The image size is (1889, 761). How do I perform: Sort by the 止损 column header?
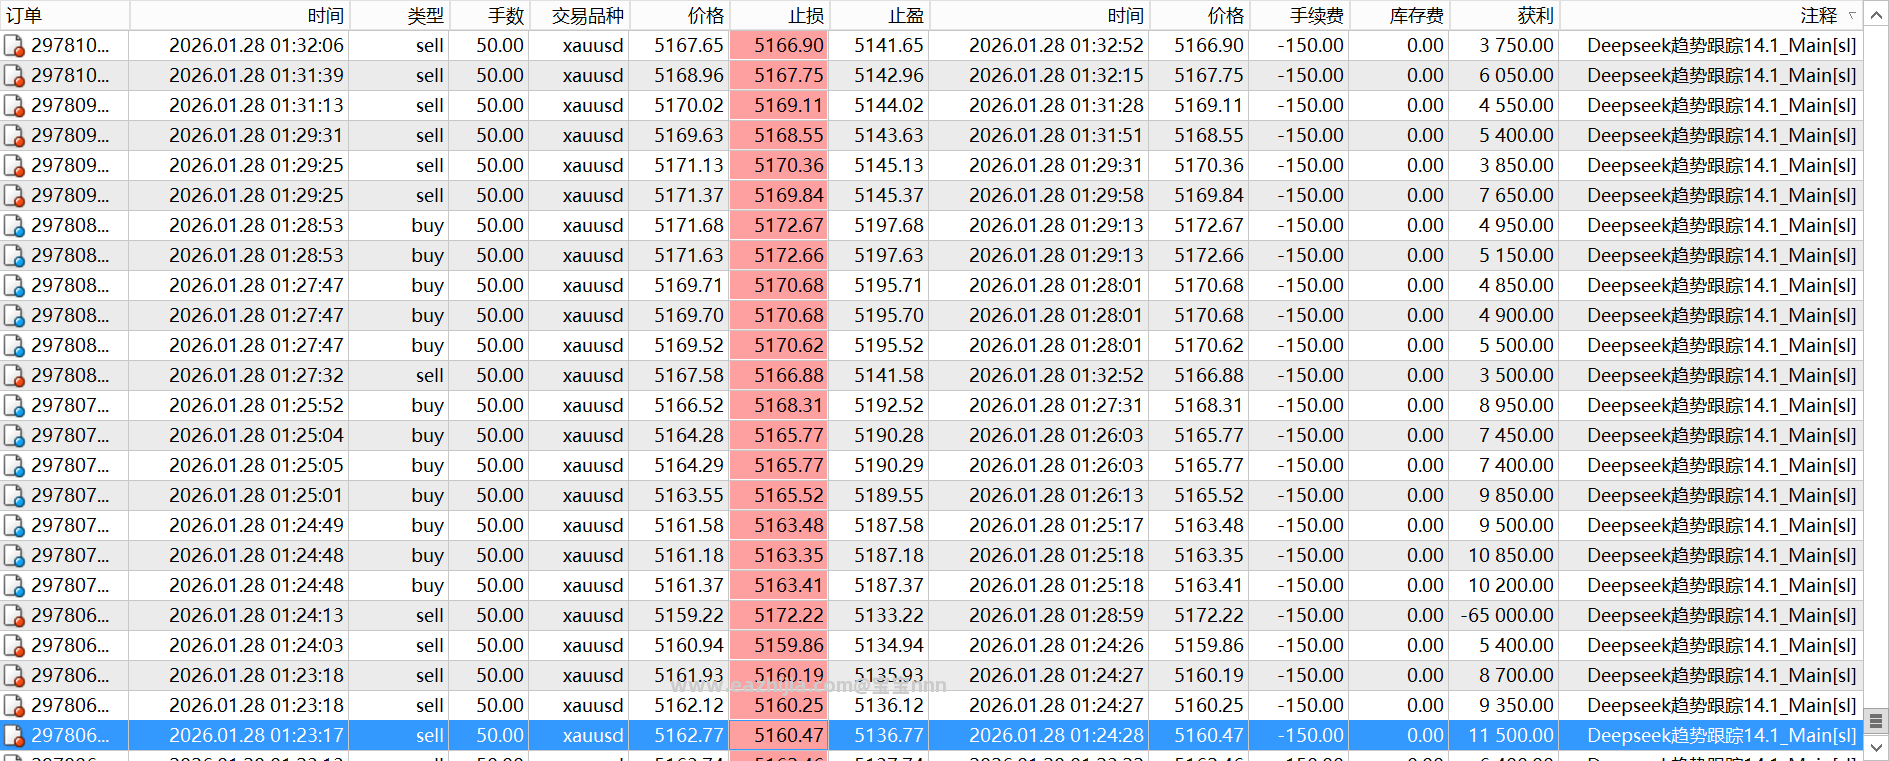780,15
